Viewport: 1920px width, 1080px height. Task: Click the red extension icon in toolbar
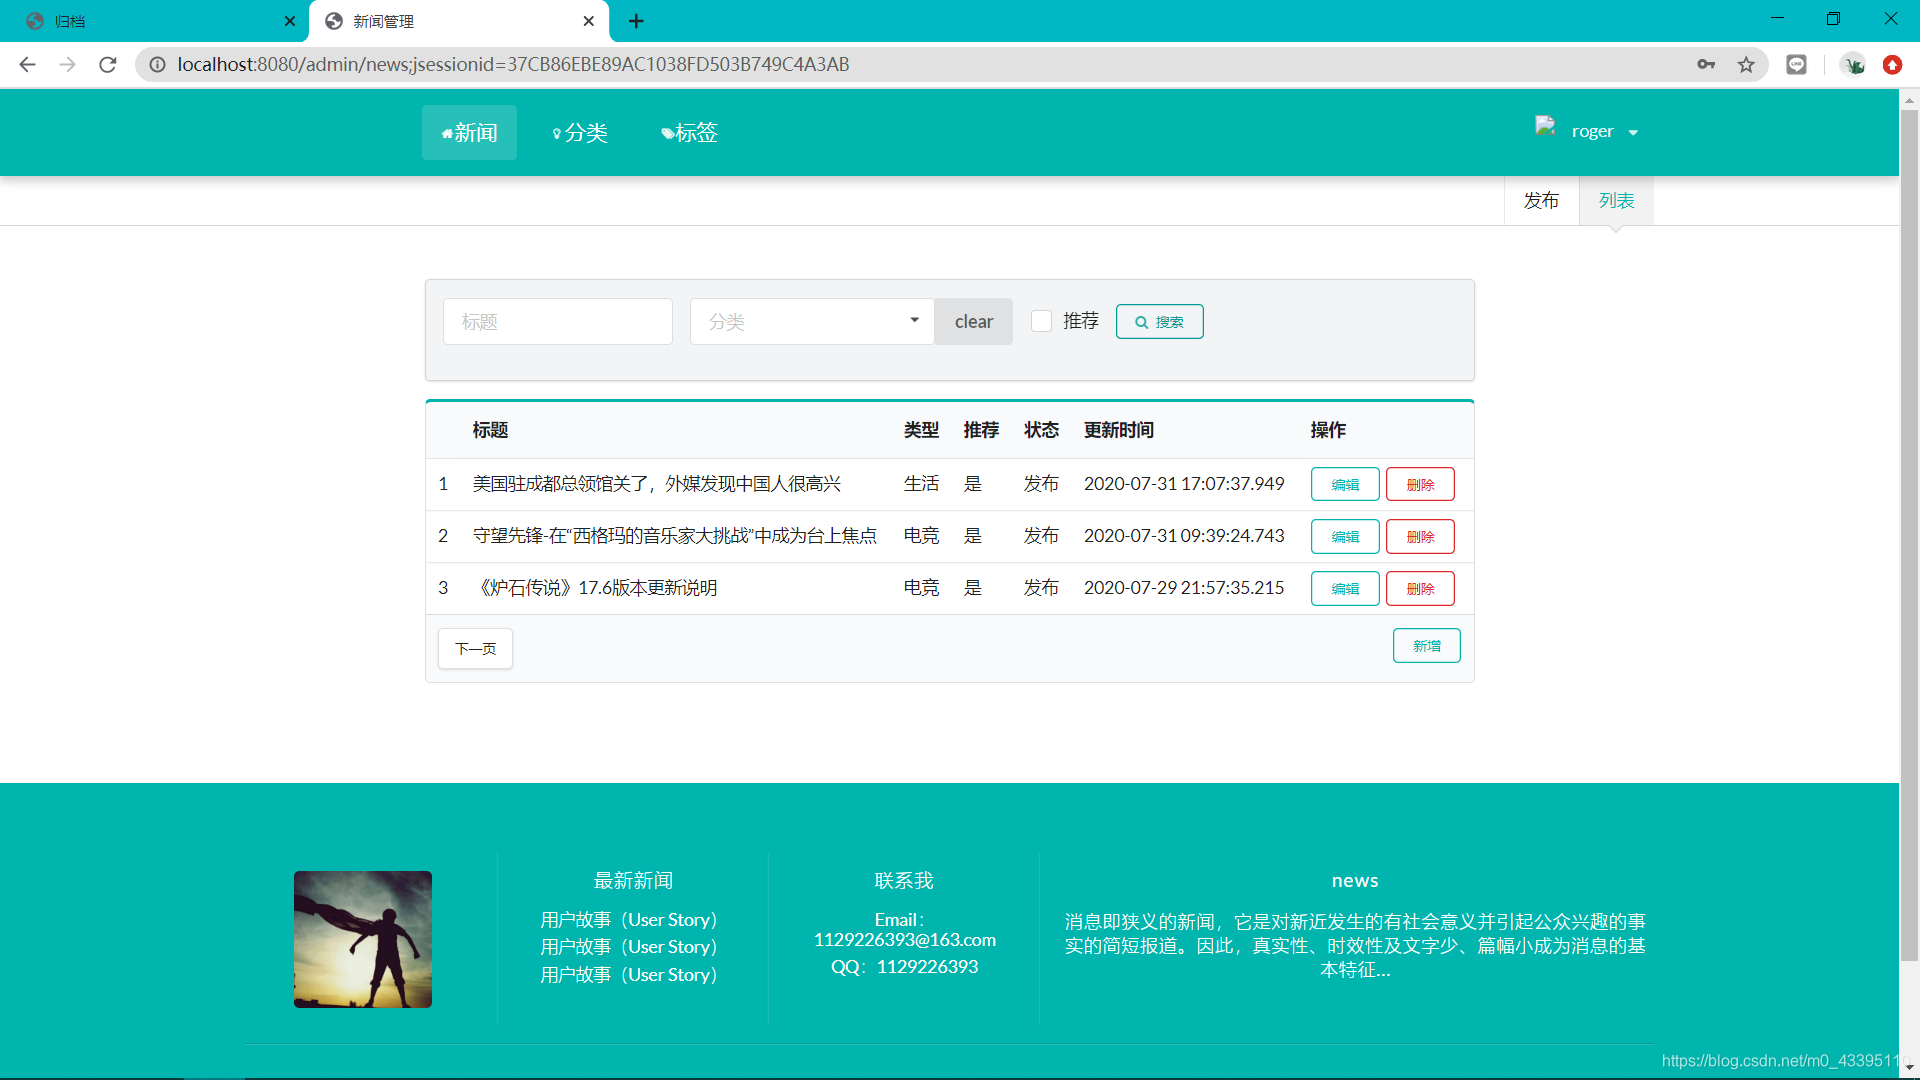click(x=1892, y=65)
